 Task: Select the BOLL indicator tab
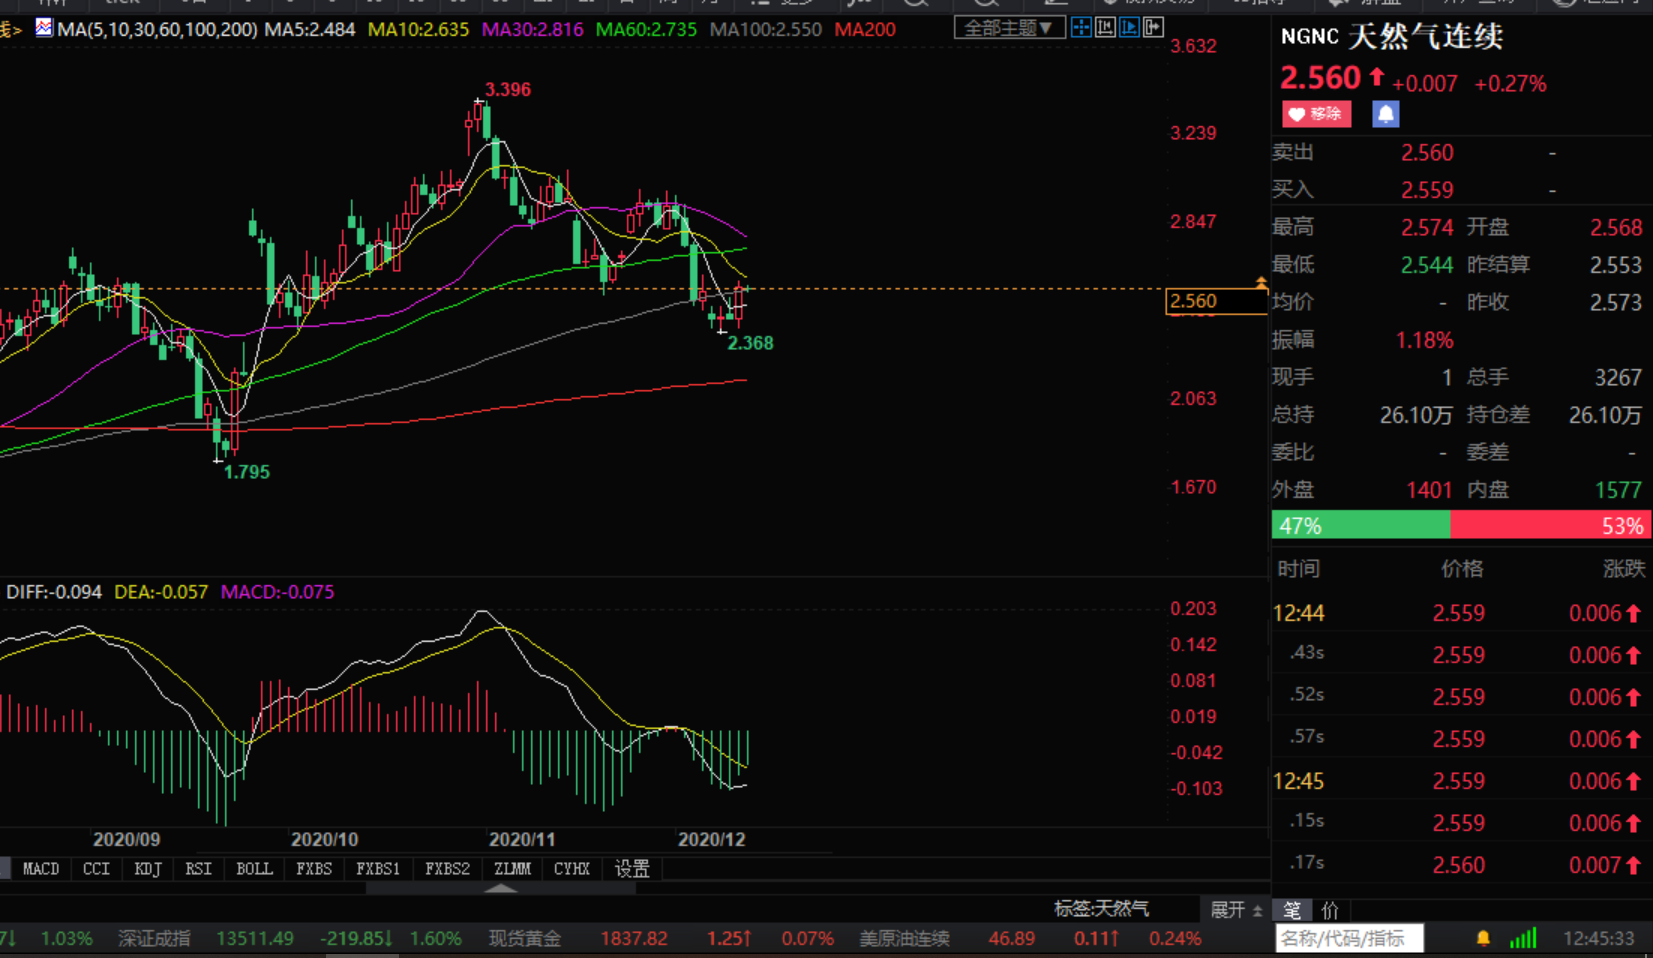[x=254, y=869]
